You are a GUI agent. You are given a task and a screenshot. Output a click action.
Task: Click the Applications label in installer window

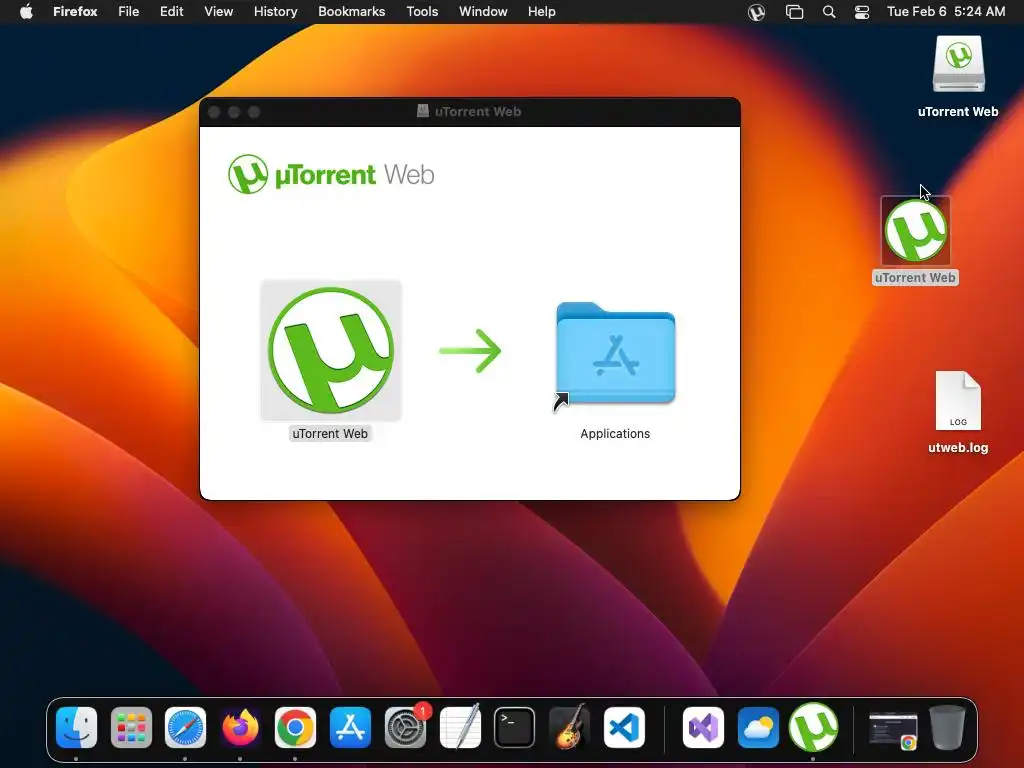615,434
